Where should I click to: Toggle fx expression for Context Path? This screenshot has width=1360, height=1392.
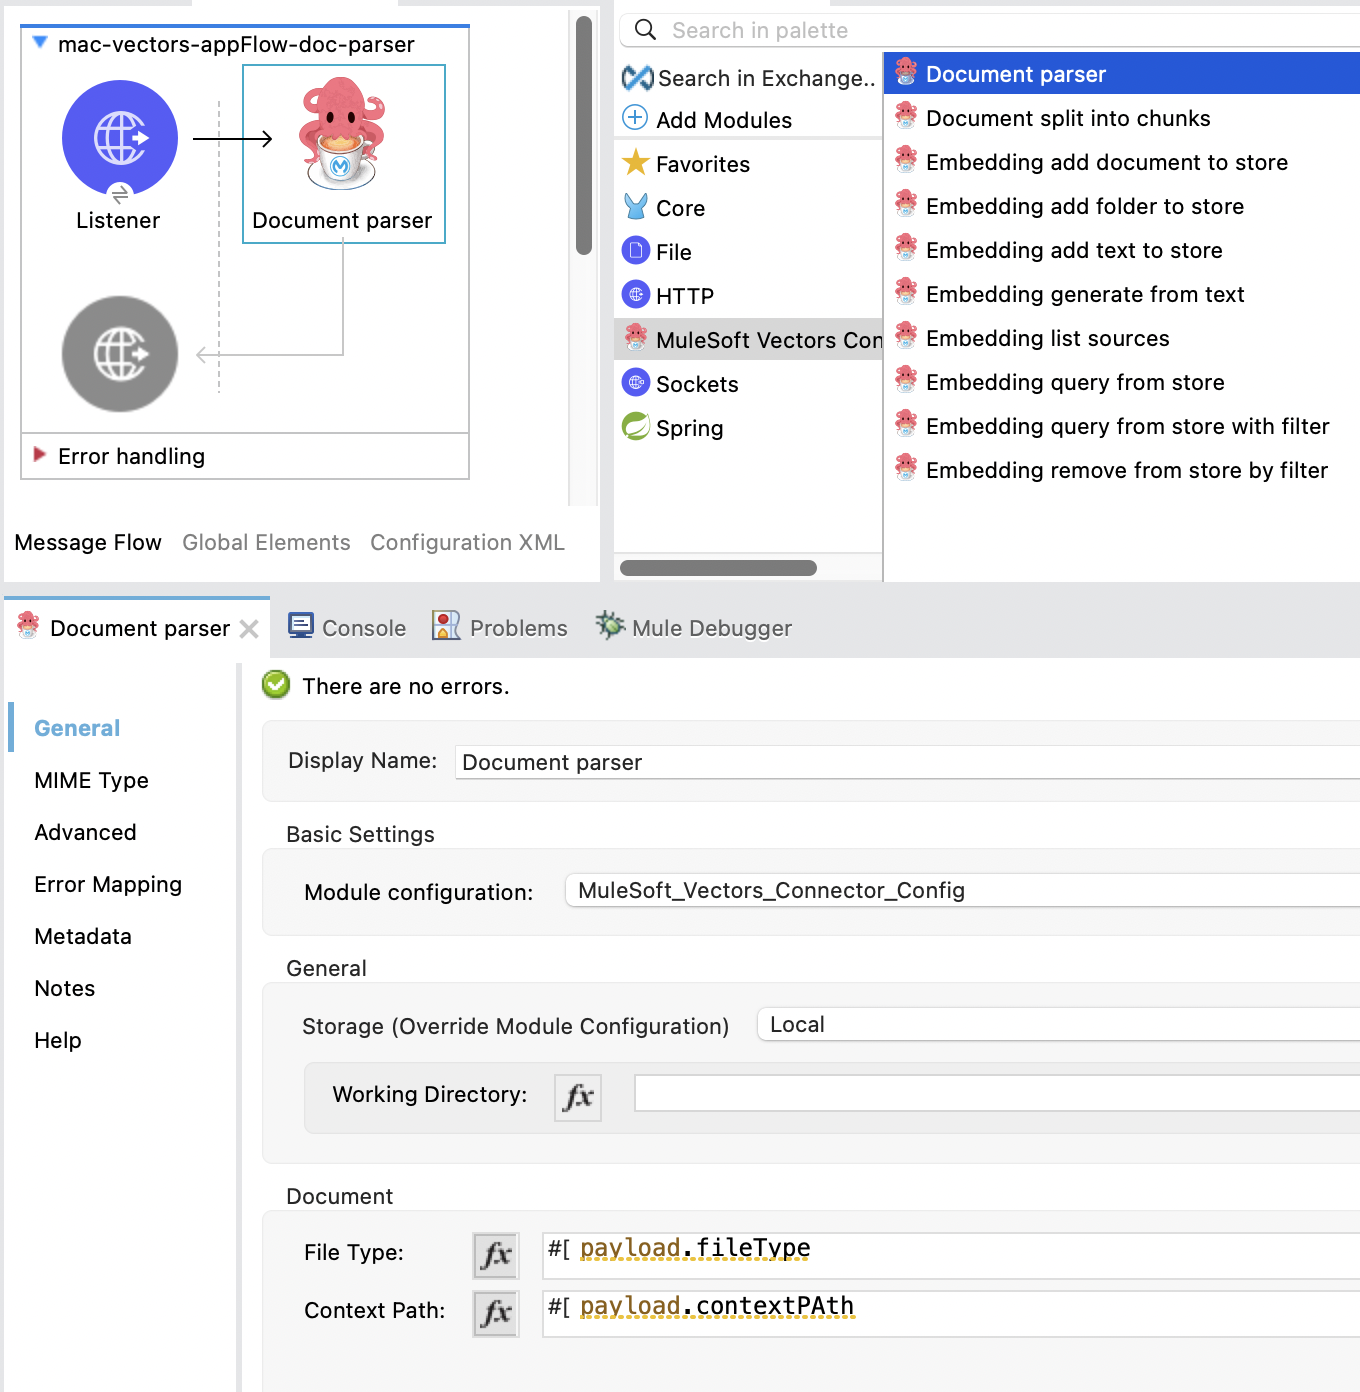coord(496,1314)
